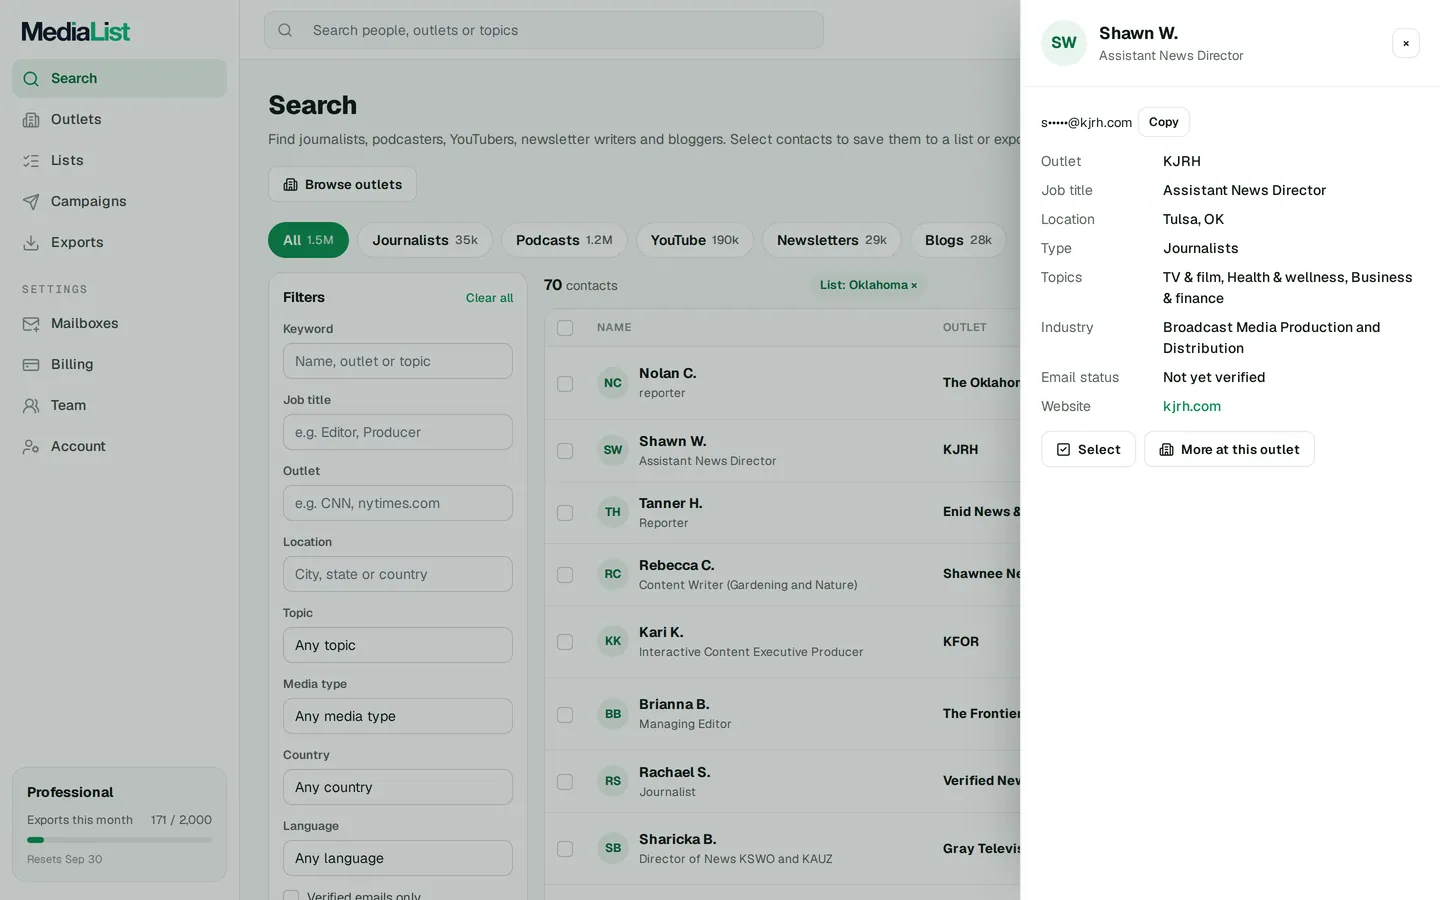Click the SW avatar in the detail panel
This screenshot has height=900, width=1440.
coord(1064,43)
